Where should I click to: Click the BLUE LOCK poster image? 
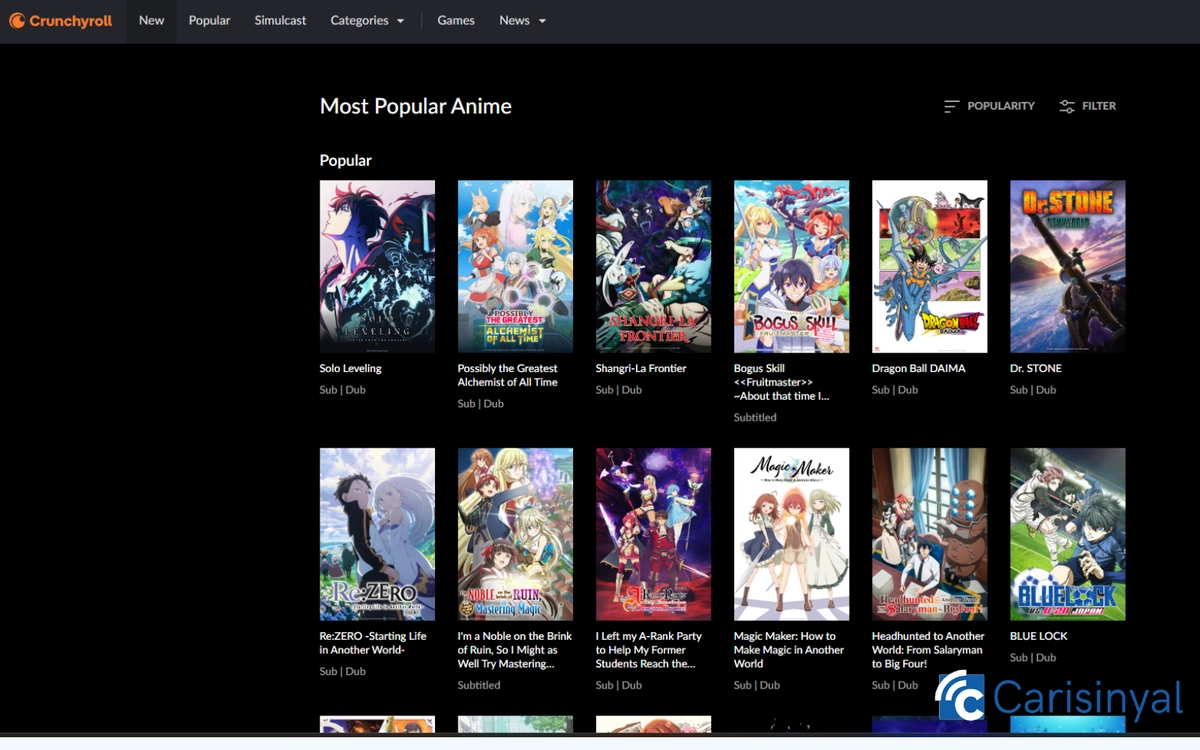[1067, 533]
